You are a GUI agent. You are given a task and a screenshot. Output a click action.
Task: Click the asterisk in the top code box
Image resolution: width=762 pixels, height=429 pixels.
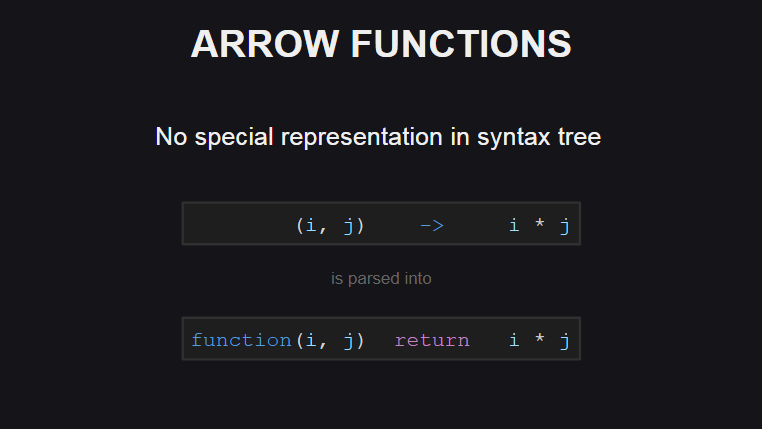coord(540,226)
